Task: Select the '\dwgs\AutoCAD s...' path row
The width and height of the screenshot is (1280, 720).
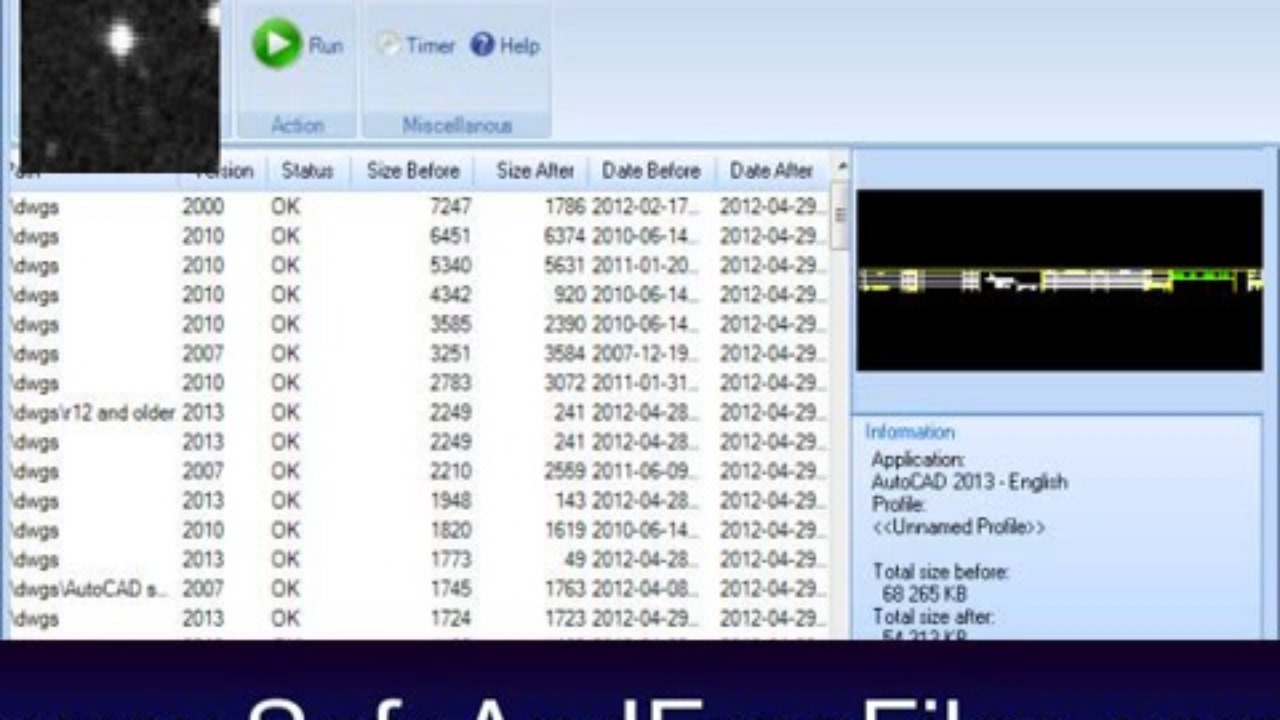Action: (x=418, y=589)
